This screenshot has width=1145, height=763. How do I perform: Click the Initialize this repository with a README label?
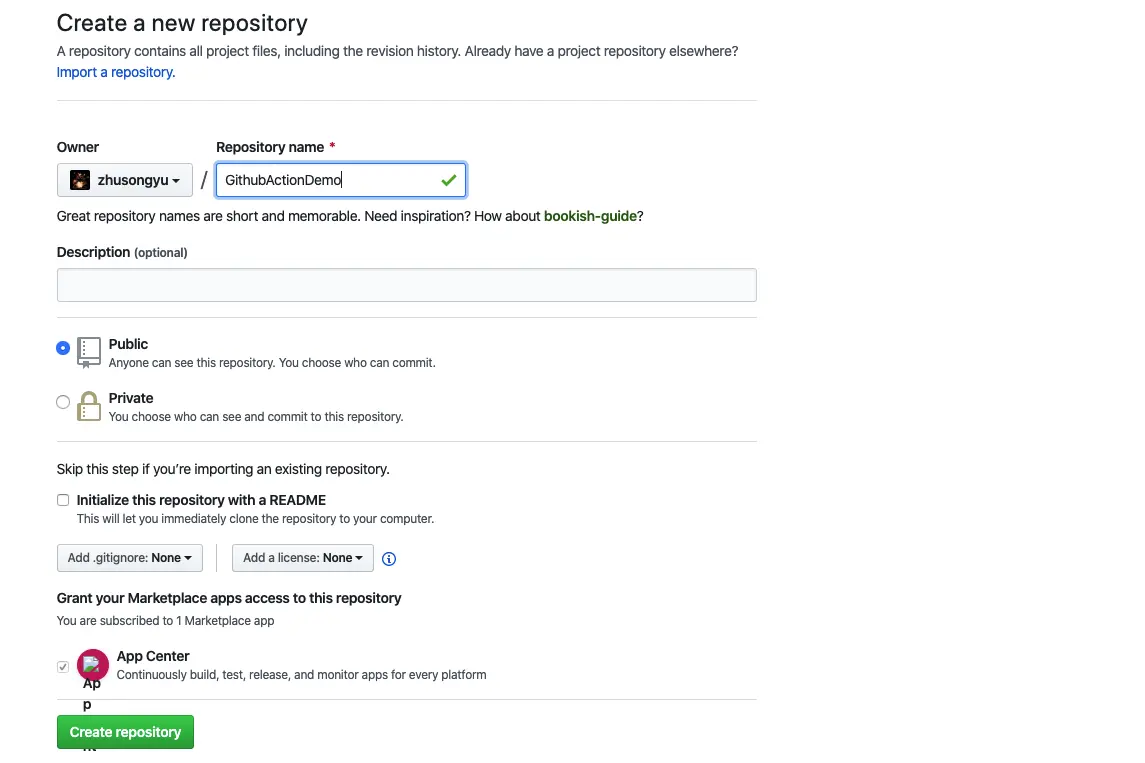201,500
